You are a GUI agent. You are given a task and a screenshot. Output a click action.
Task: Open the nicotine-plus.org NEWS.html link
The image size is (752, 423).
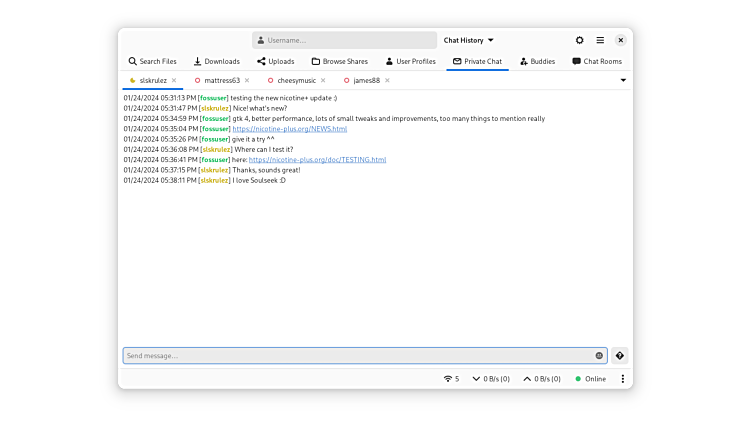coord(290,129)
